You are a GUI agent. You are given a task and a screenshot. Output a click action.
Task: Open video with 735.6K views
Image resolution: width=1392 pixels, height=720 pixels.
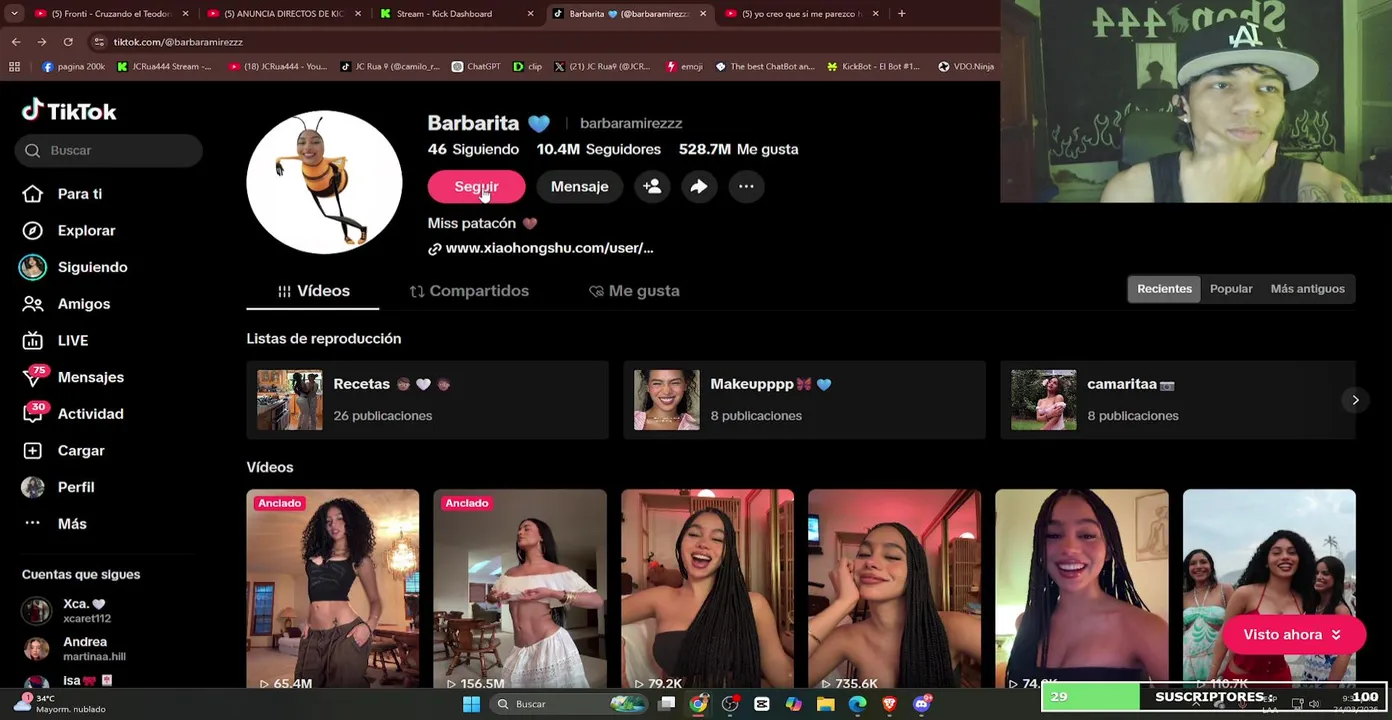(894, 590)
